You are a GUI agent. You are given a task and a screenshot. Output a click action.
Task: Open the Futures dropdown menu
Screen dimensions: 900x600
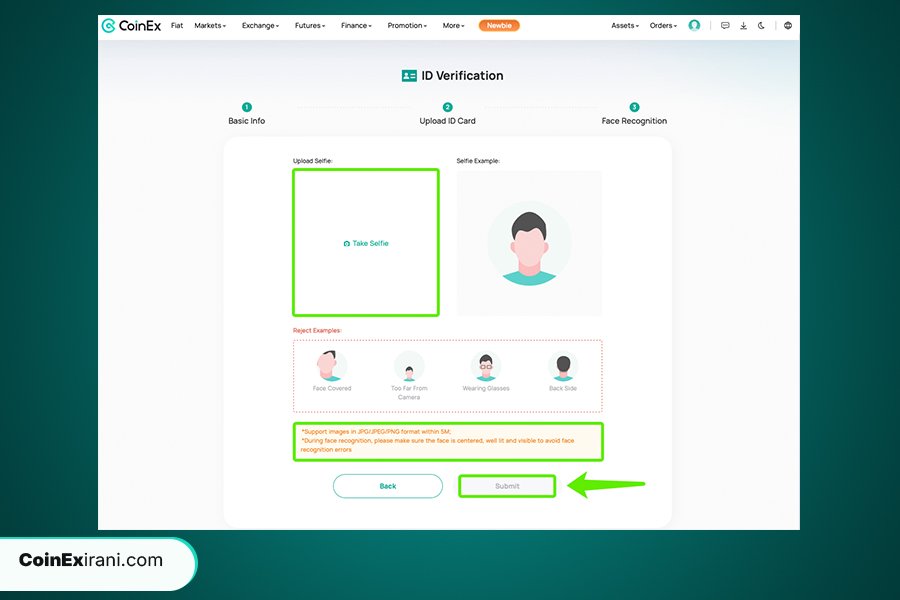[310, 26]
